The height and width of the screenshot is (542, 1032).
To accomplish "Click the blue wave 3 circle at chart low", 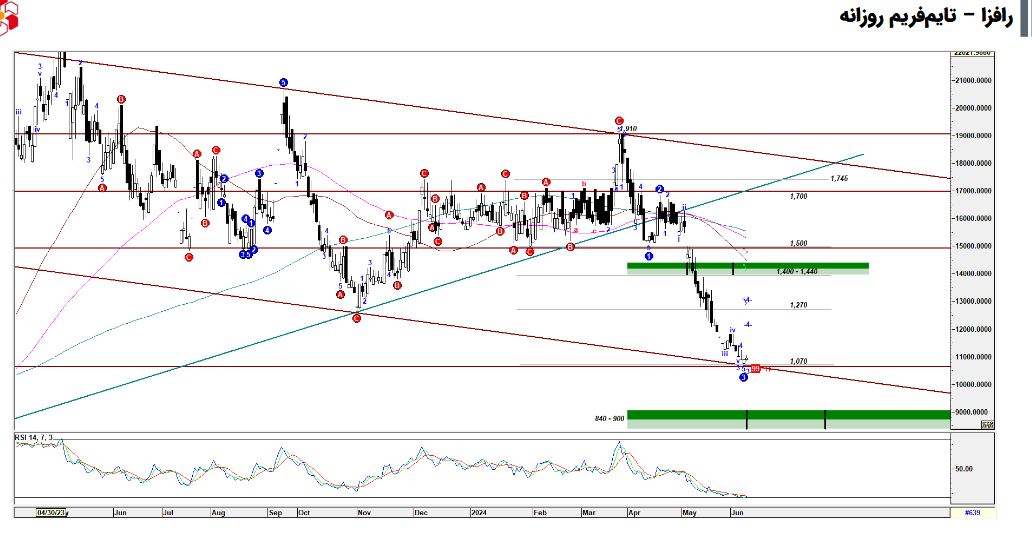I will 744,377.
